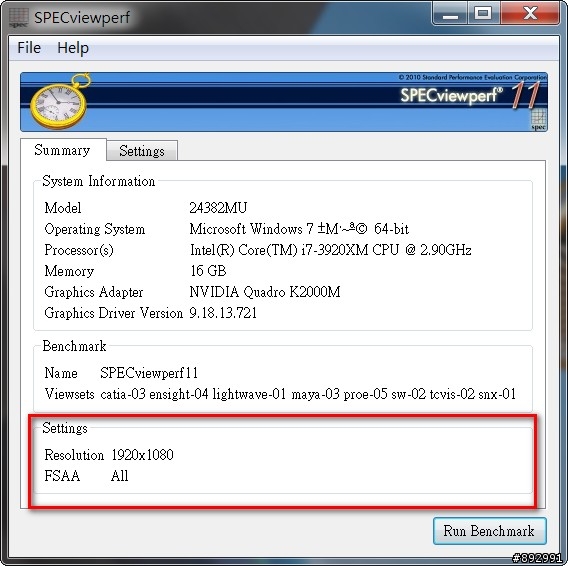Click the Graphics Driver Version label
Image resolution: width=568 pixels, height=566 pixels.
click(113, 313)
